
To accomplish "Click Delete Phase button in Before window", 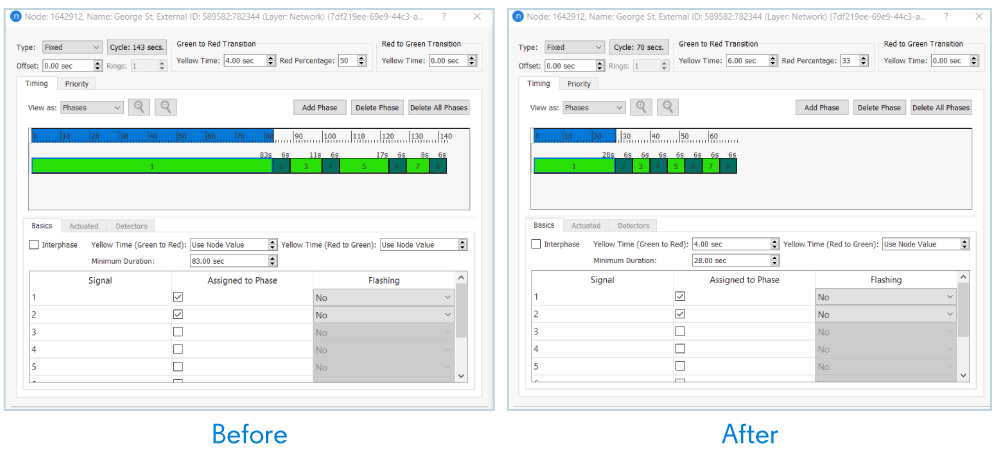I will 378,108.
